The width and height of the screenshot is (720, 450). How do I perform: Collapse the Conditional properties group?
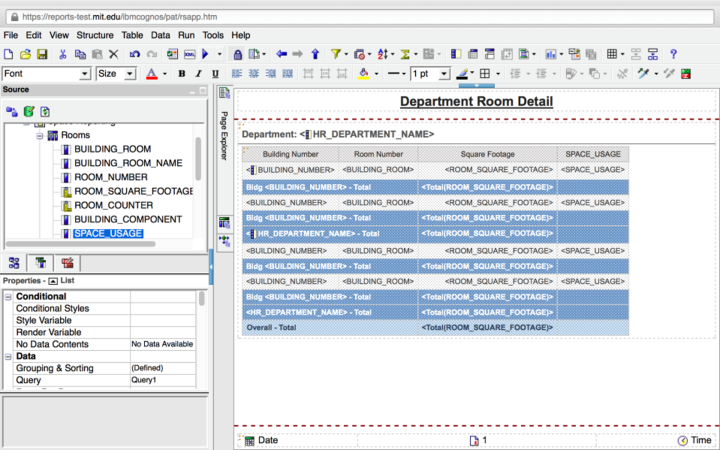[x=9, y=297]
